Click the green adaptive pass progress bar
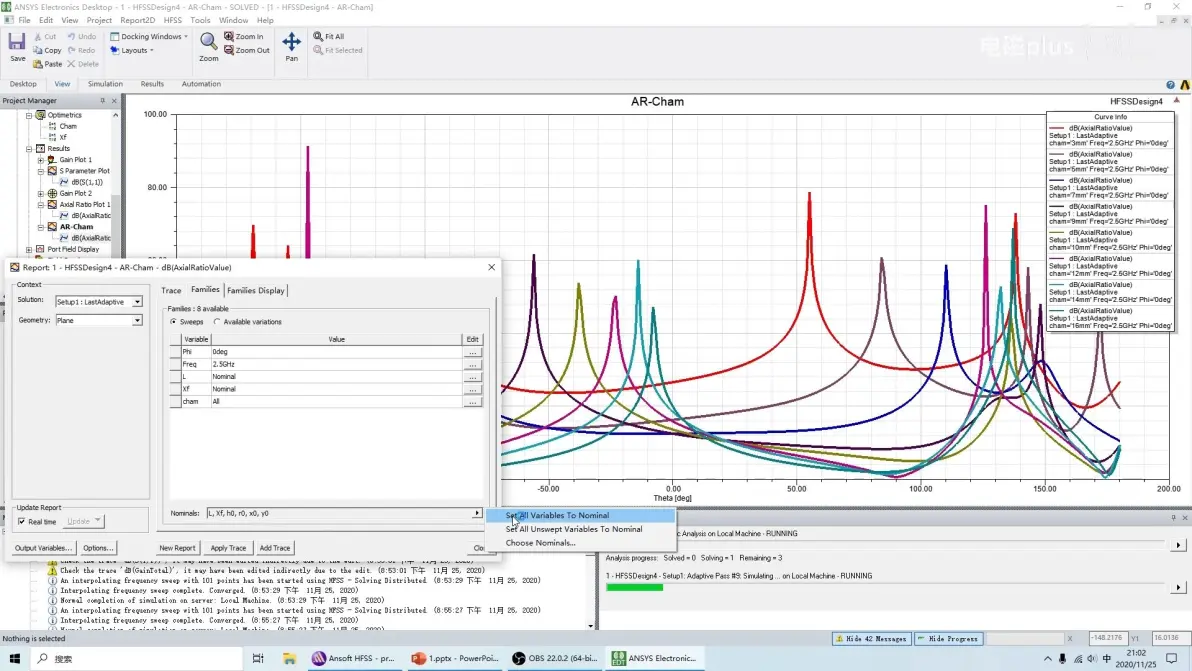Screen dimensions: 1192x671 [x=635, y=587]
